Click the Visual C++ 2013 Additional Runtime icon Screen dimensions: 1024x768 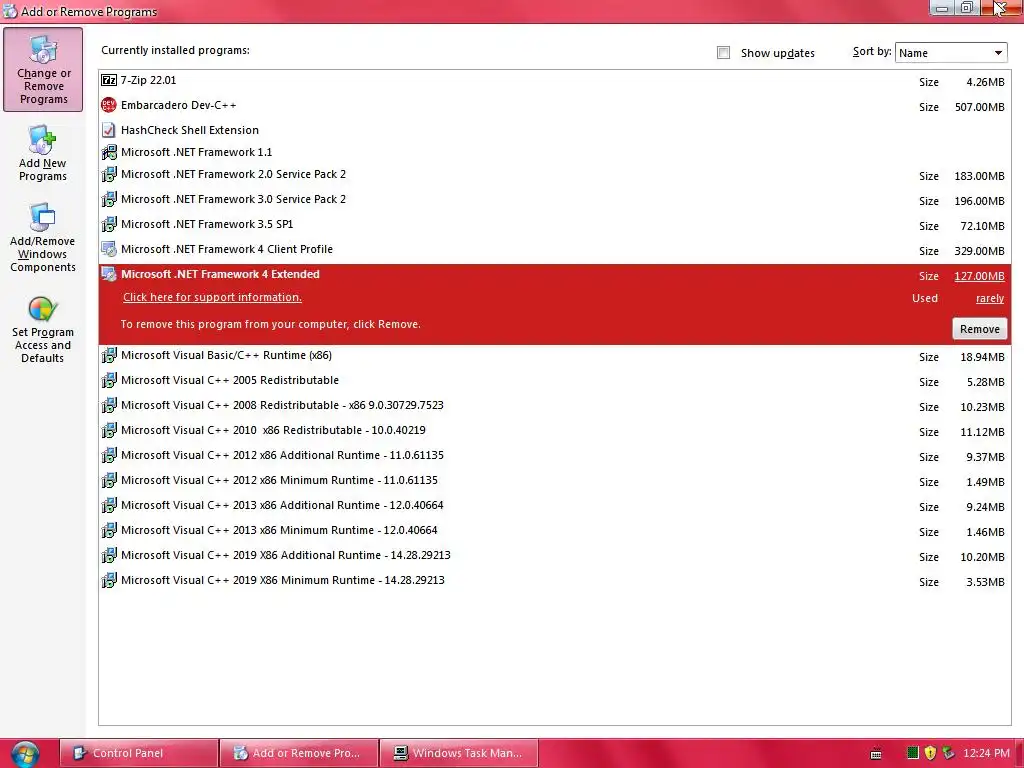[x=109, y=505]
